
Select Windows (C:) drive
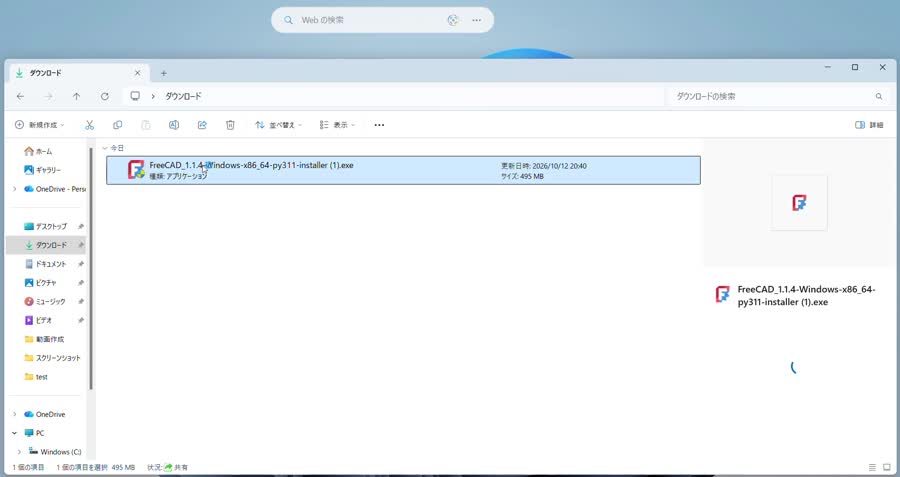[55, 452]
